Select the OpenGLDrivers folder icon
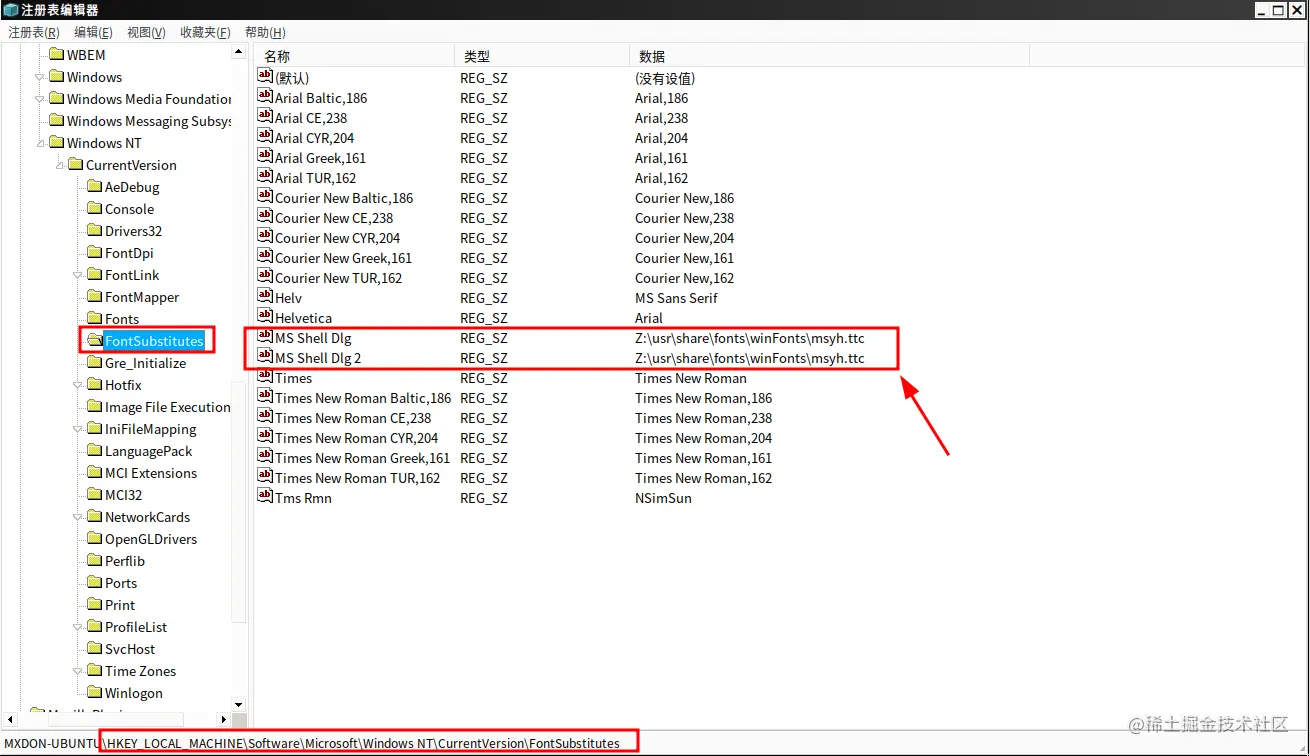 (95, 539)
